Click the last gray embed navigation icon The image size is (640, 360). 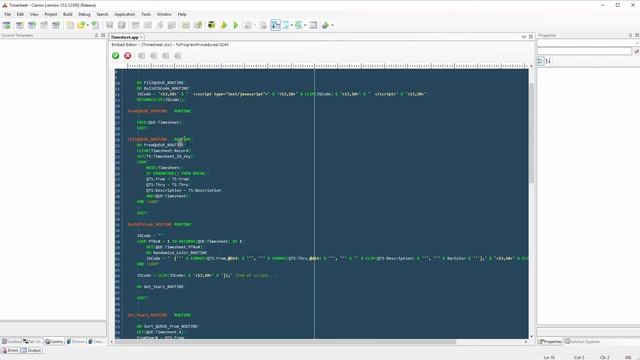(178, 56)
